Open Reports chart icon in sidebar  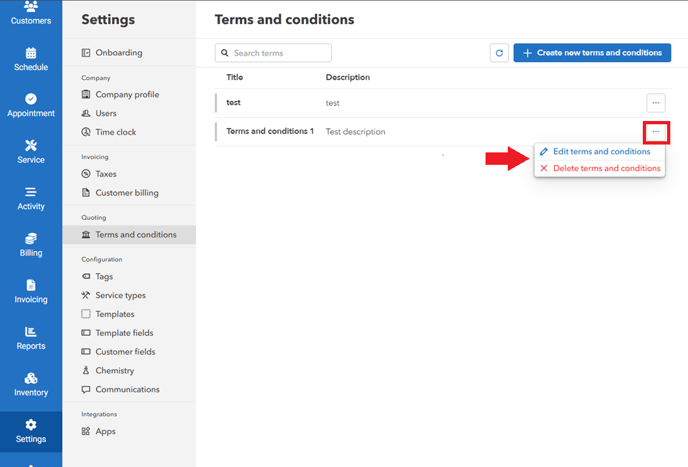30,332
